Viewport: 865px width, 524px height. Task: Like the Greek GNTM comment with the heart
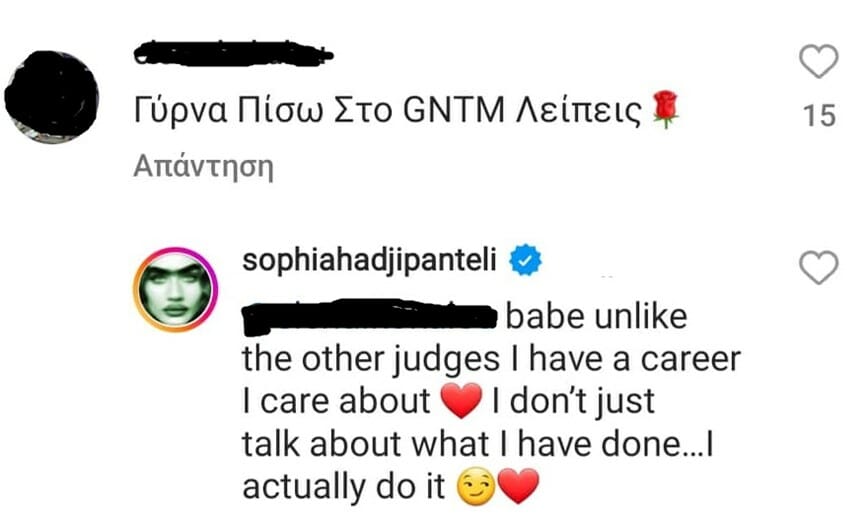[x=819, y=62]
